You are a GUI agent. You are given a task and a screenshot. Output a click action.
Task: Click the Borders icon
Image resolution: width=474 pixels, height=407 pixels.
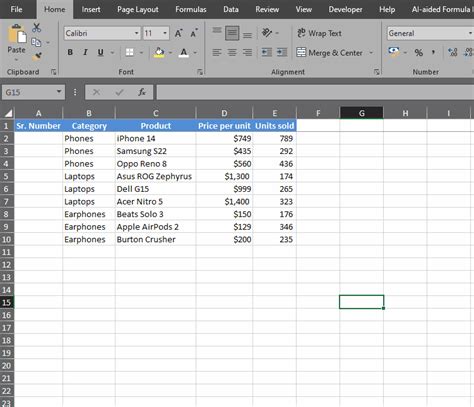click(x=129, y=52)
